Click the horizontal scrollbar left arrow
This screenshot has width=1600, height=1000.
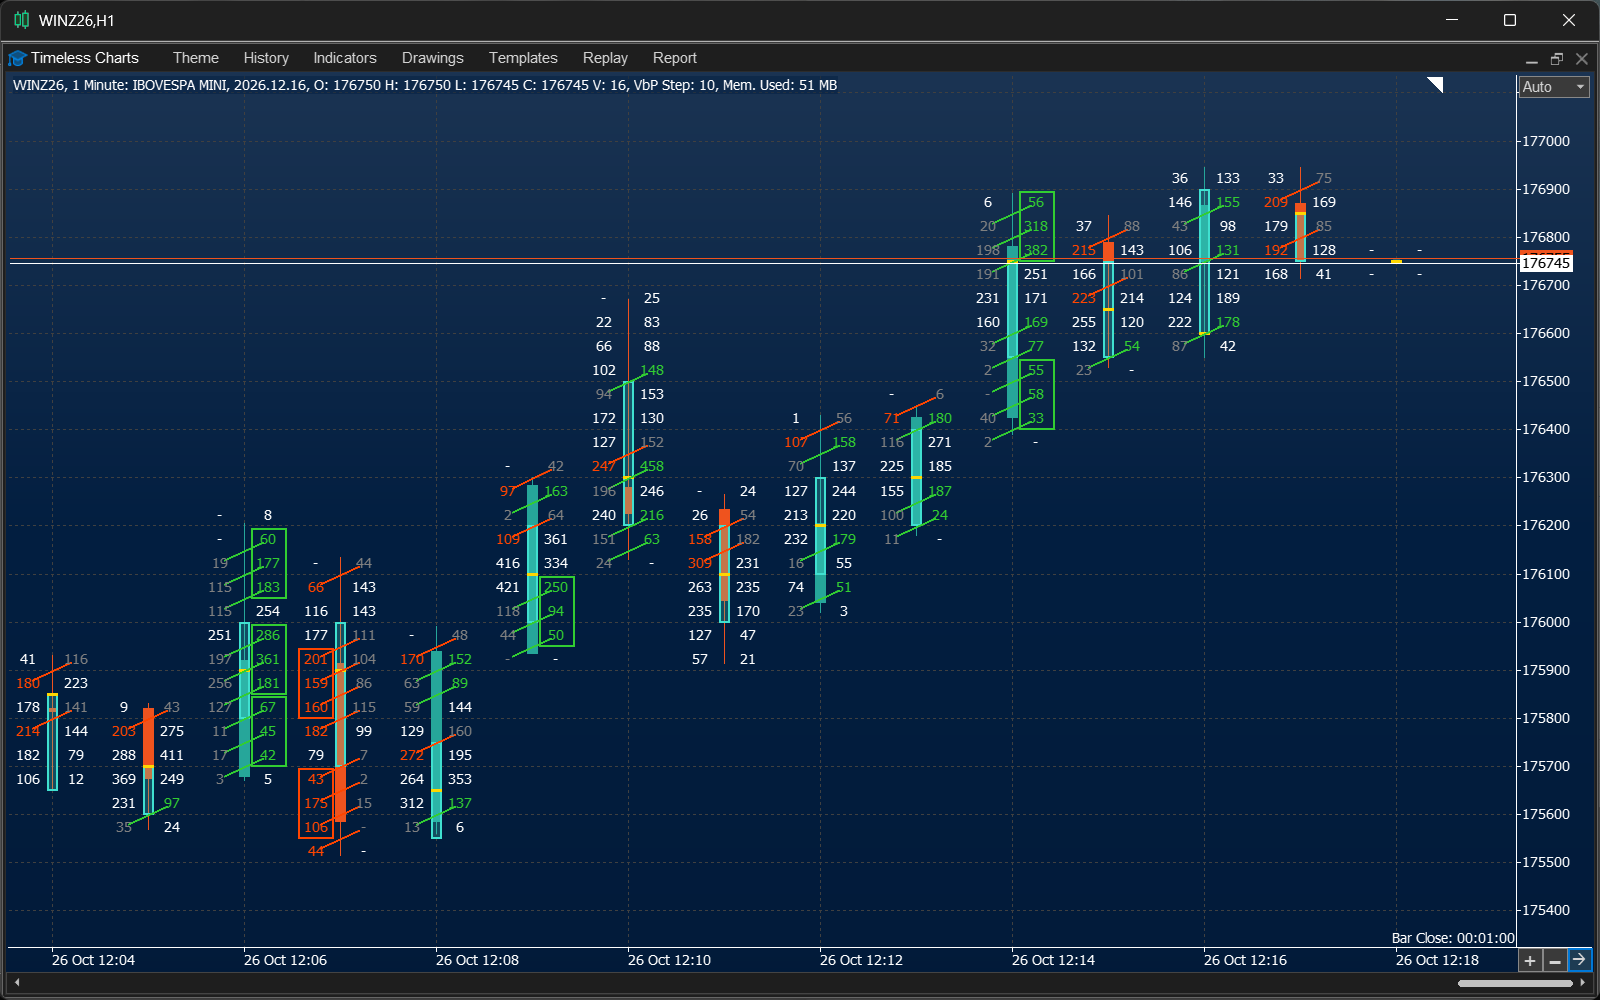pyautogui.click(x=16, y=983)
